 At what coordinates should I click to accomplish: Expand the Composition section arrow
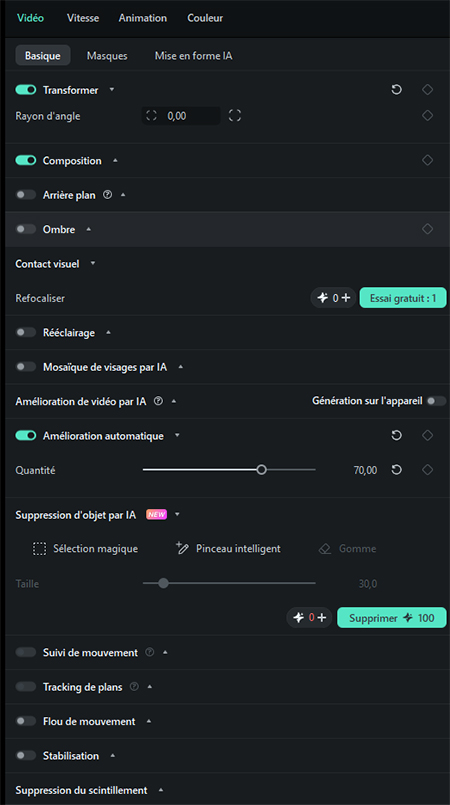(x=115, y=160)
